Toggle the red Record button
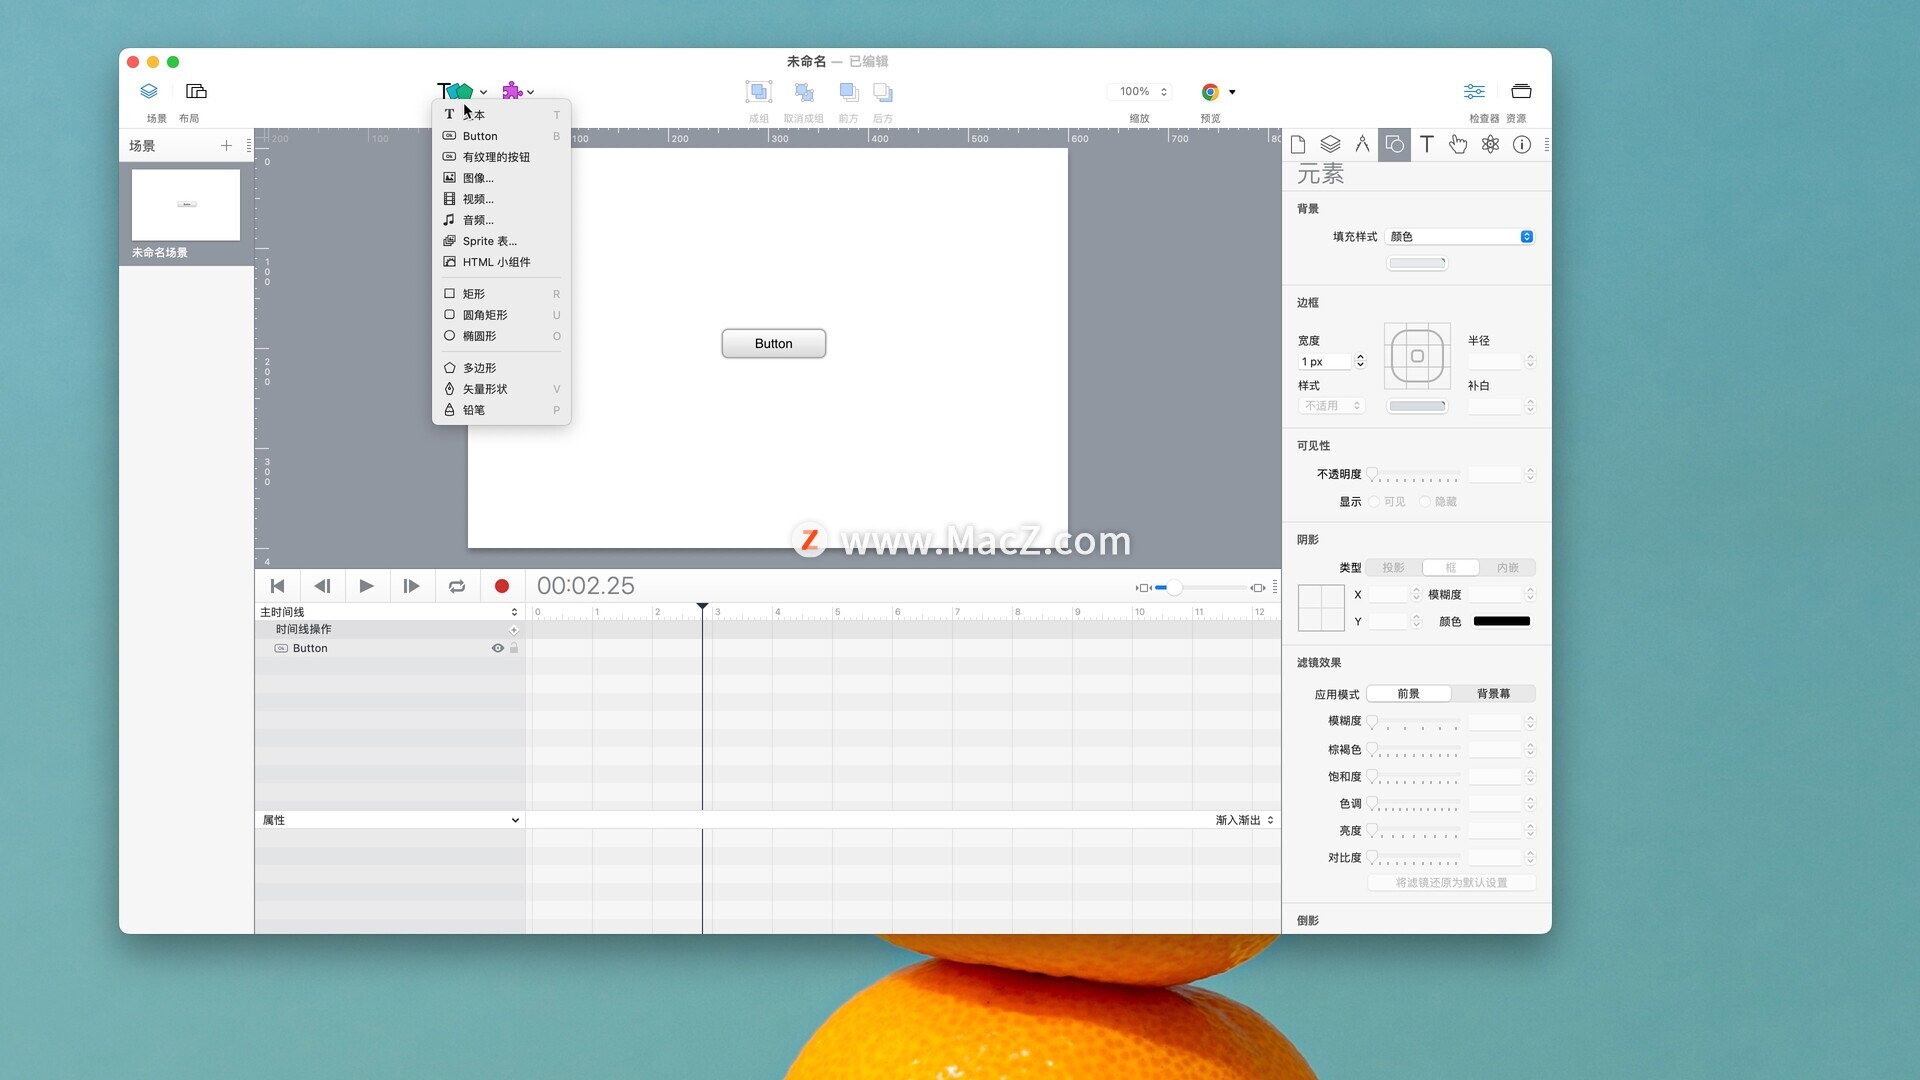This screenshot has height=1080, width=1920. point(502,586)
